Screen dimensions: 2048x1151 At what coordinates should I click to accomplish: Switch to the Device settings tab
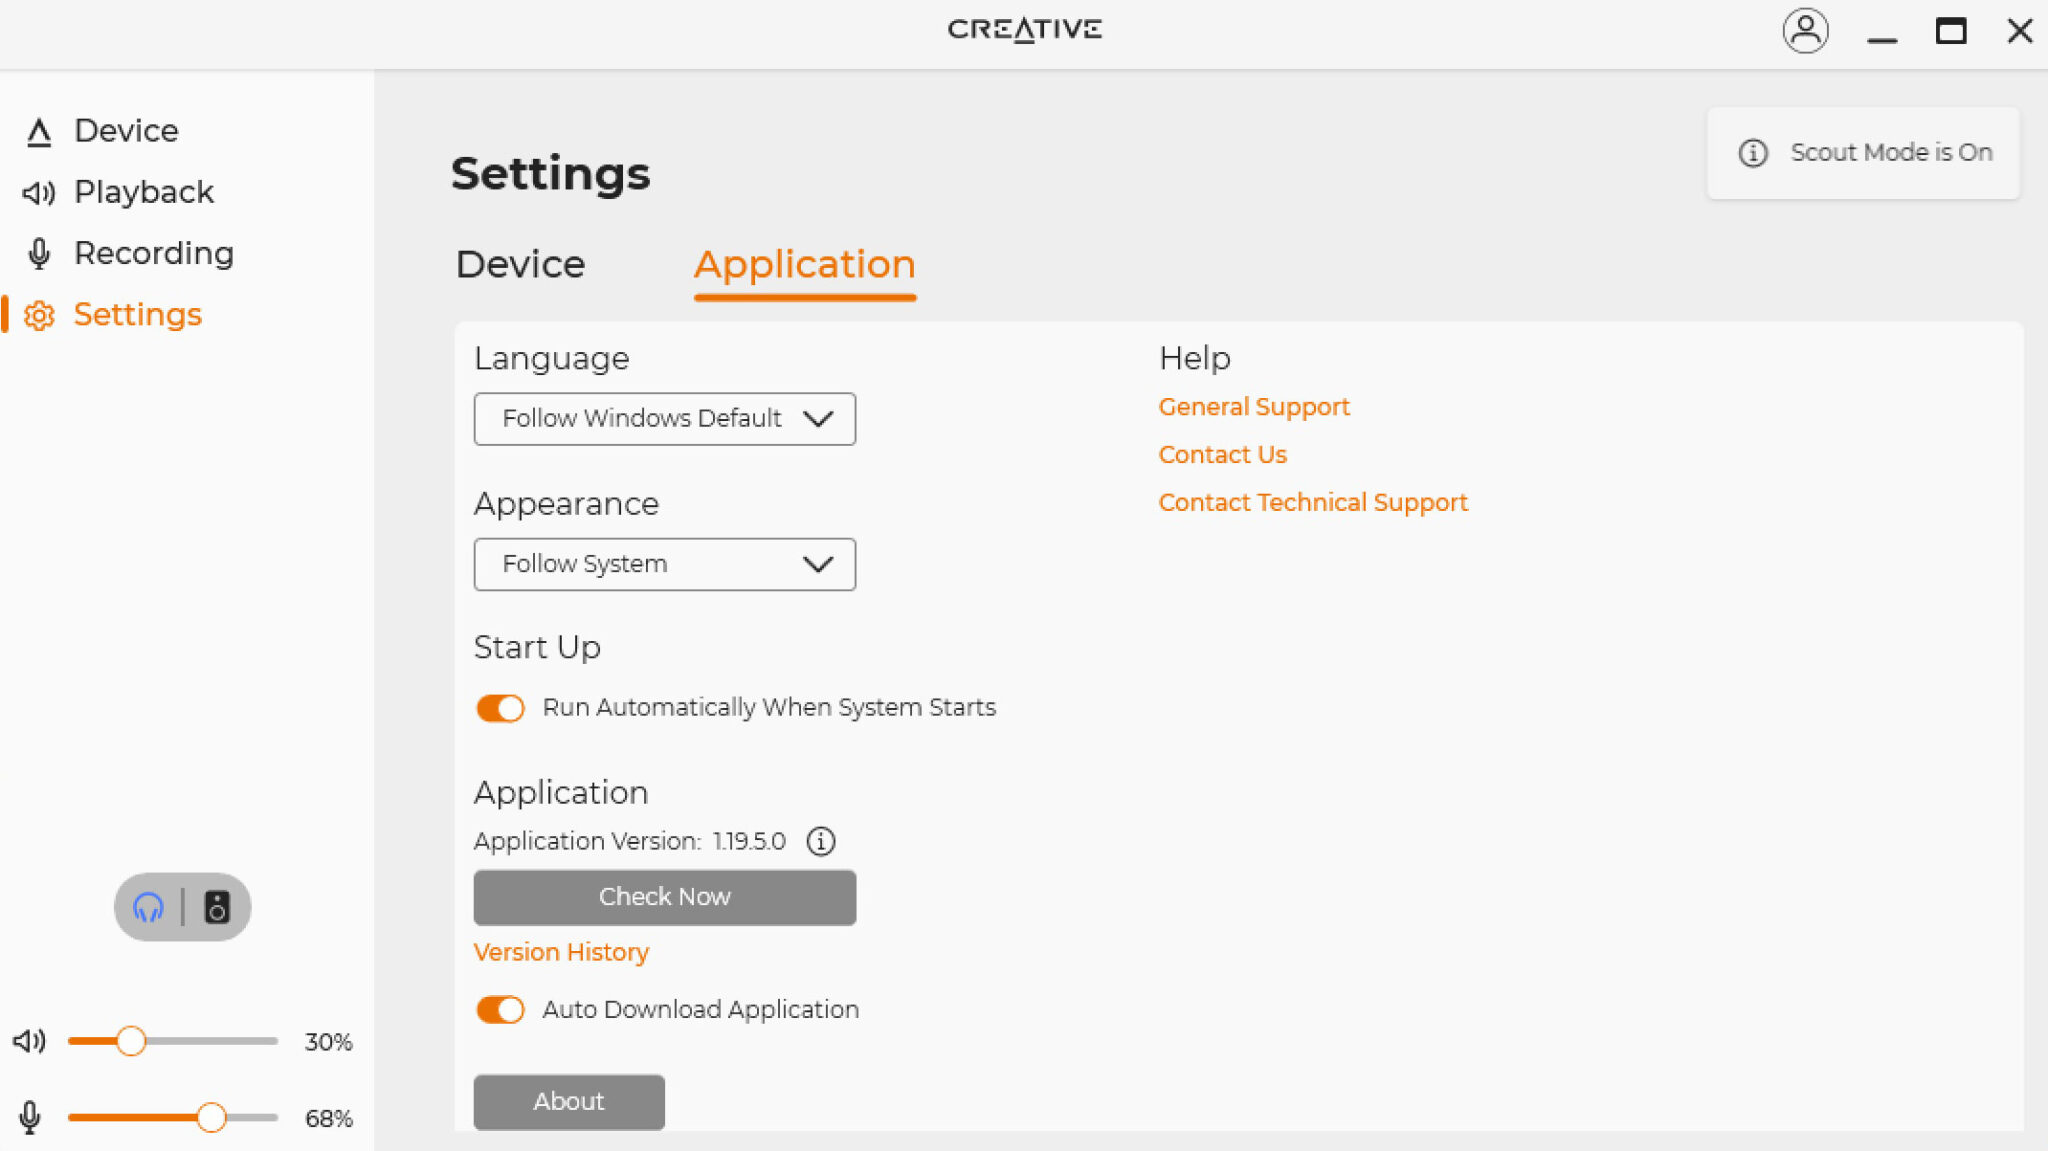pos(520,264)
